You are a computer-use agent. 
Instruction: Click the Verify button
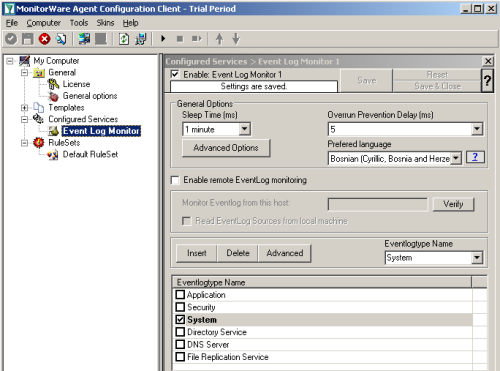pyautogui.click(x=453, y=204)
